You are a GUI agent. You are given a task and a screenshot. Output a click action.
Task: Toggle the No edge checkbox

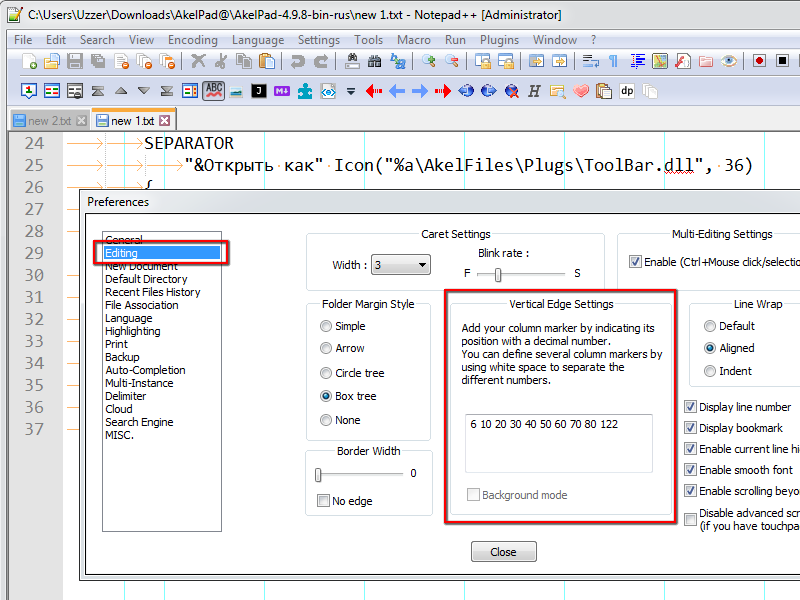tap(323, 501)
